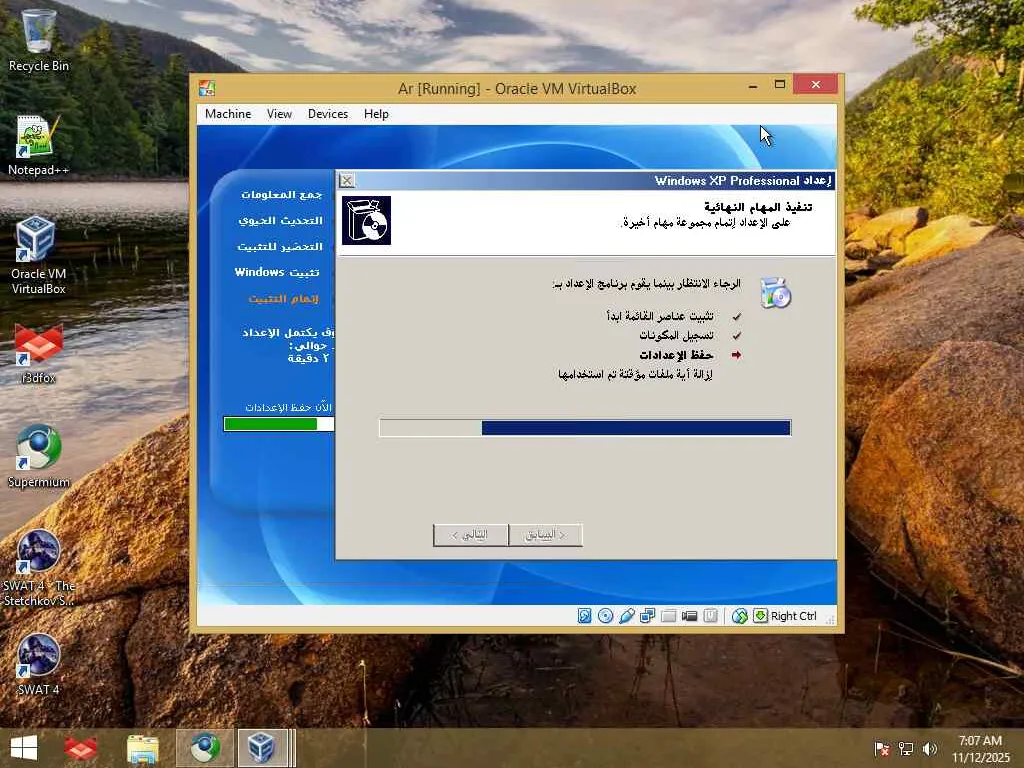Click the step text تسجيل المكونات
Screen dimensions: 1024x768
(x=676, y=336)
